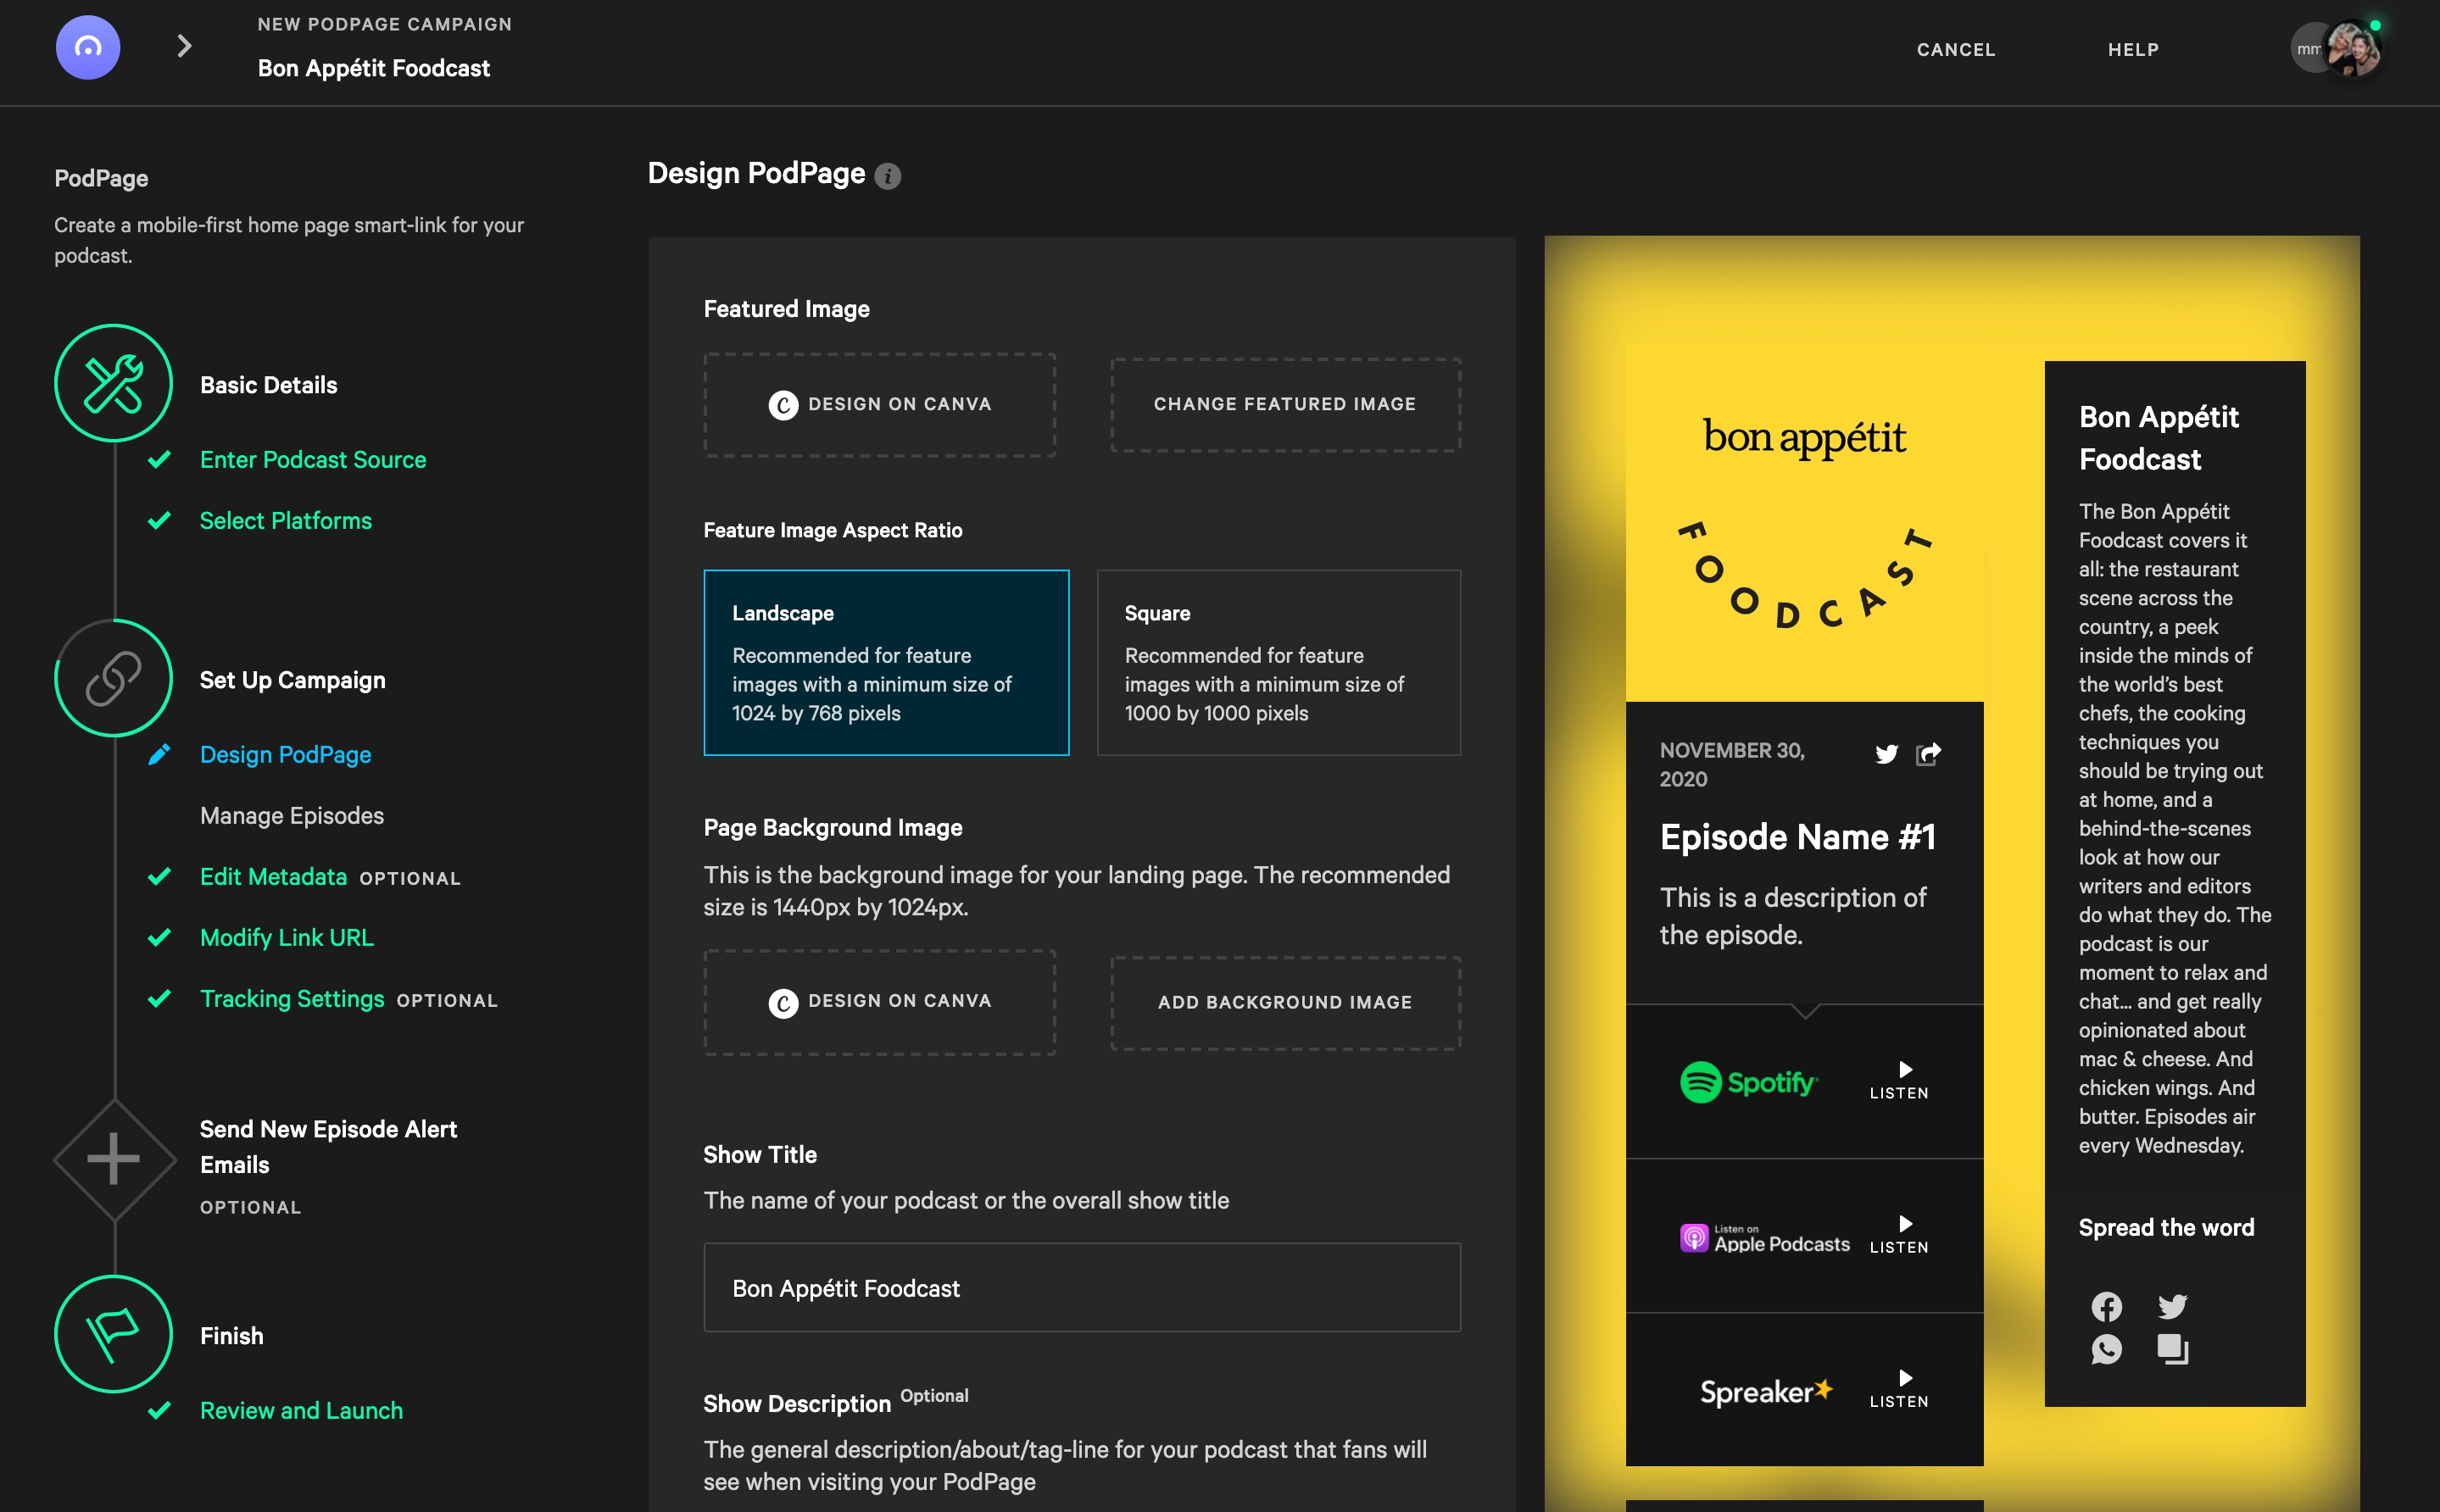This screenshot has width=2440, height=1512.
Task: Click Add Background Image button
Action: [1285, 1002]
